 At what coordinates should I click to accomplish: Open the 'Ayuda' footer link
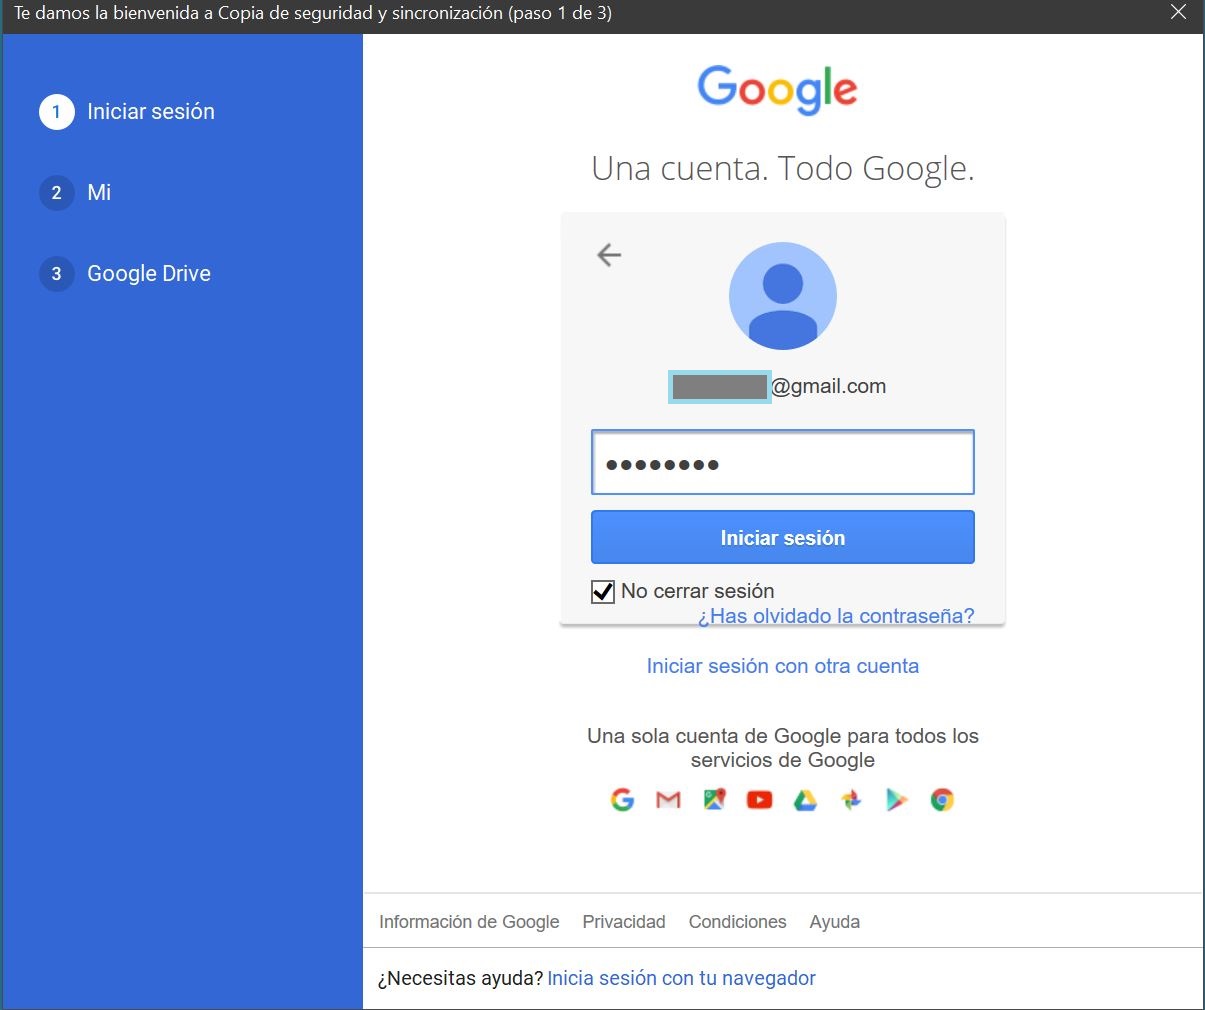[835, 922]
